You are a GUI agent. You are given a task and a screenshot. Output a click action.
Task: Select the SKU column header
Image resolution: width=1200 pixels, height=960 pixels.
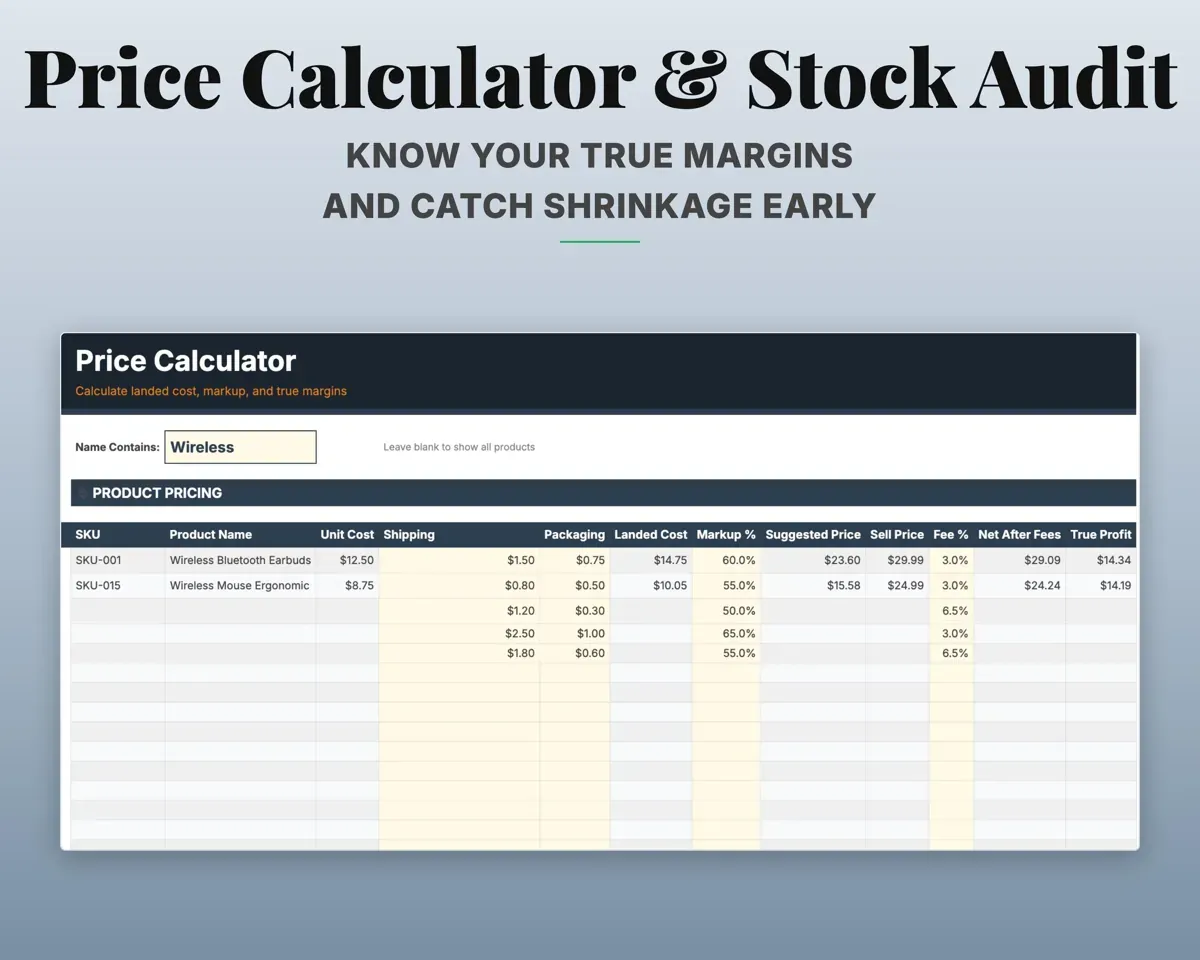[88, 534]
